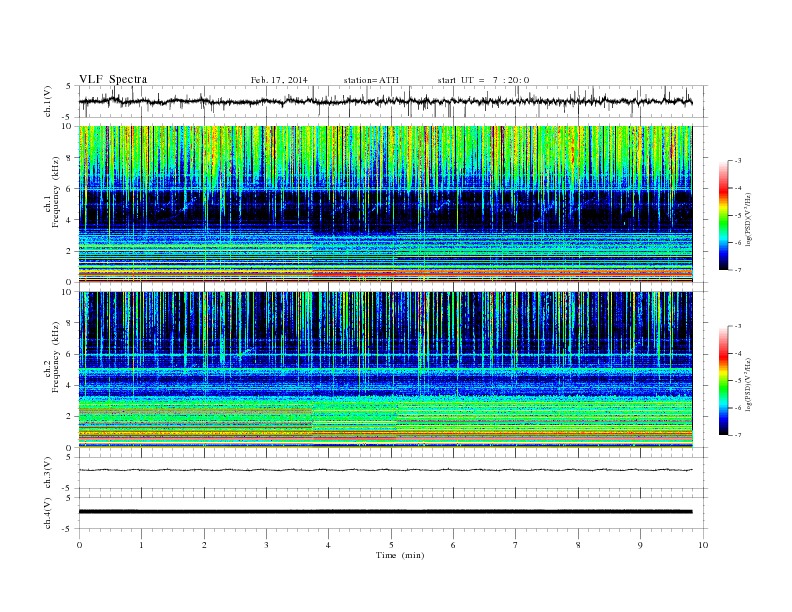Click the "VLF Spectra" plot title
The image size is (792, 612).
click(113, 79)
